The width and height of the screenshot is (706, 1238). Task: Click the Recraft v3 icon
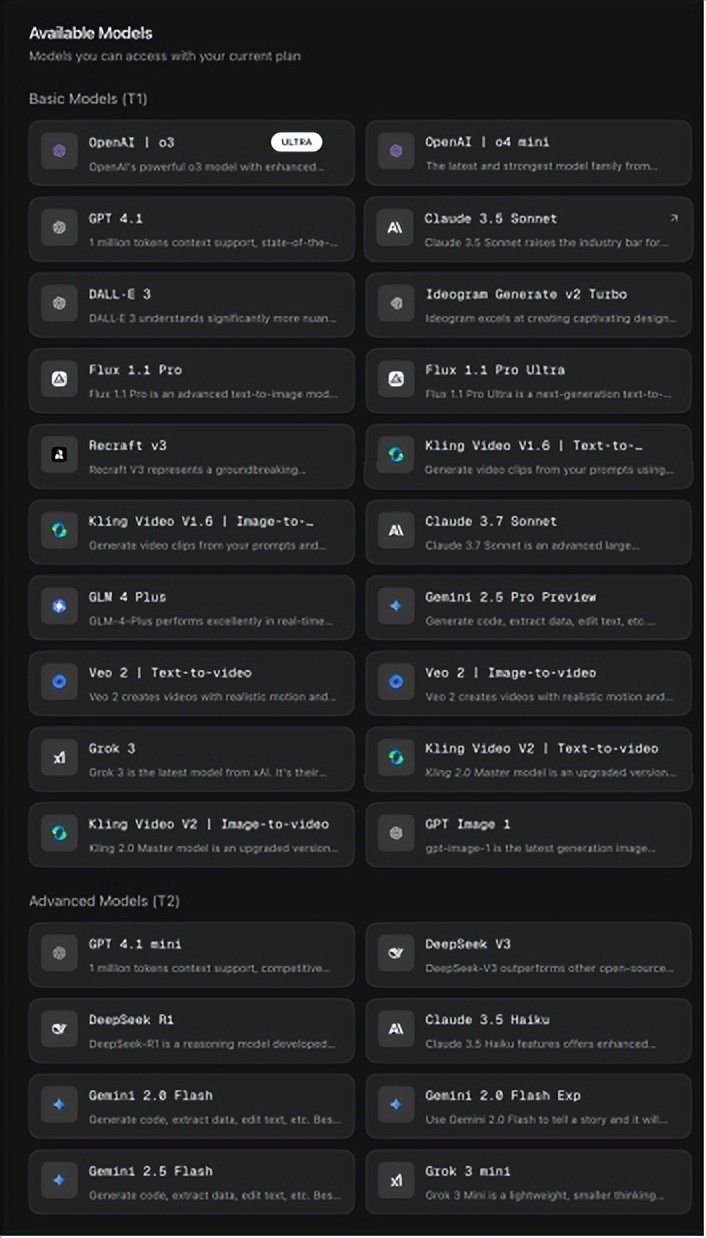[x=59, y=455]
